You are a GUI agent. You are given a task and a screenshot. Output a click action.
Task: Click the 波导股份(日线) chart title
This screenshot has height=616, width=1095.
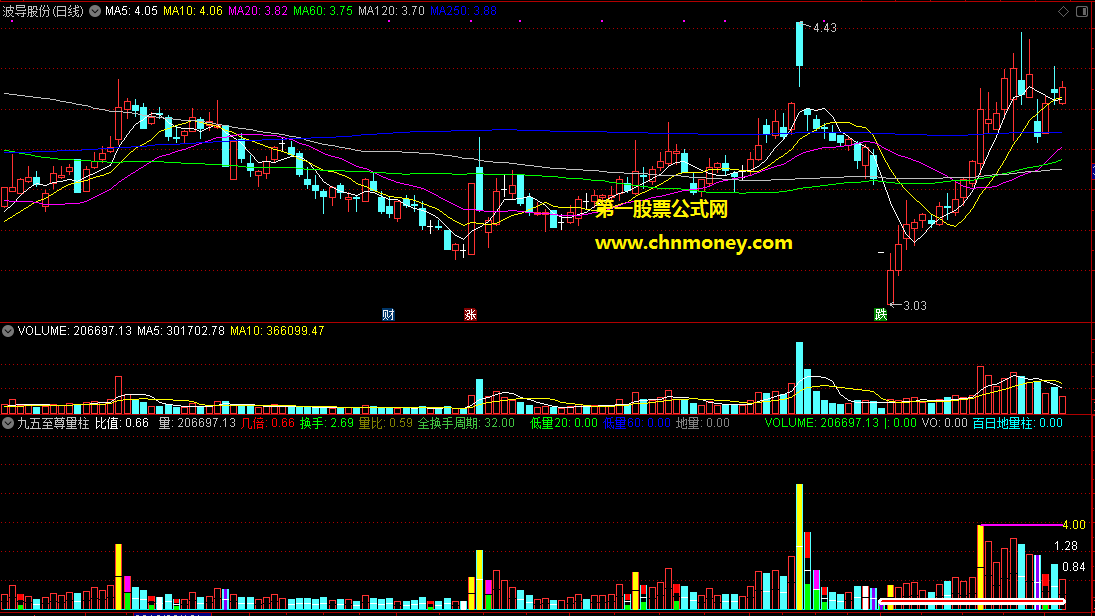tap(43, 11)
